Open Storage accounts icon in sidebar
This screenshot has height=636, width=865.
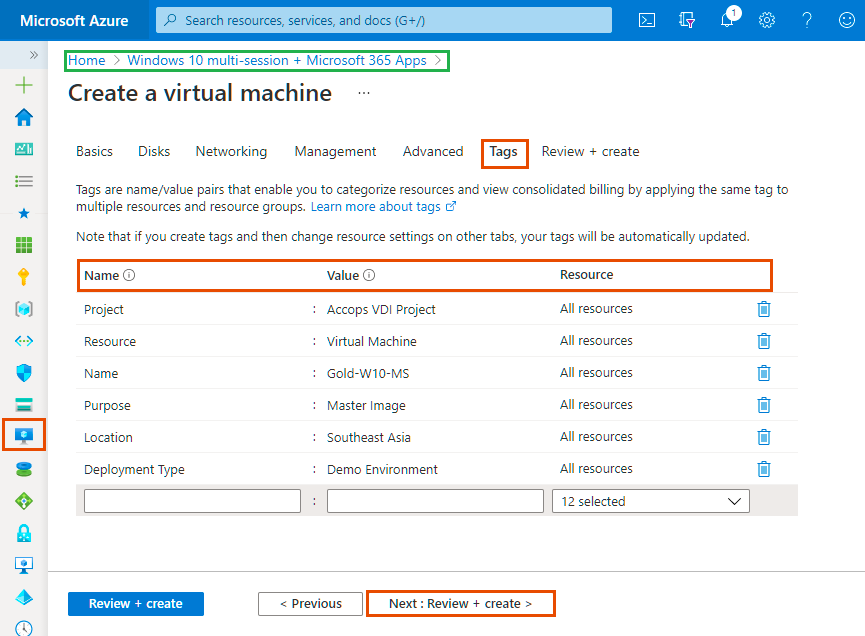tap(24, 404)
